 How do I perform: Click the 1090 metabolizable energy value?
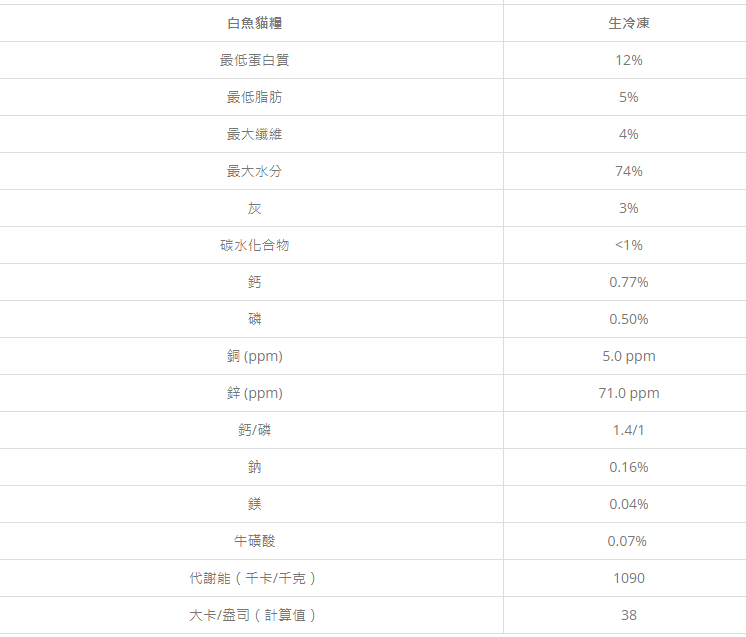click(628, 578)
